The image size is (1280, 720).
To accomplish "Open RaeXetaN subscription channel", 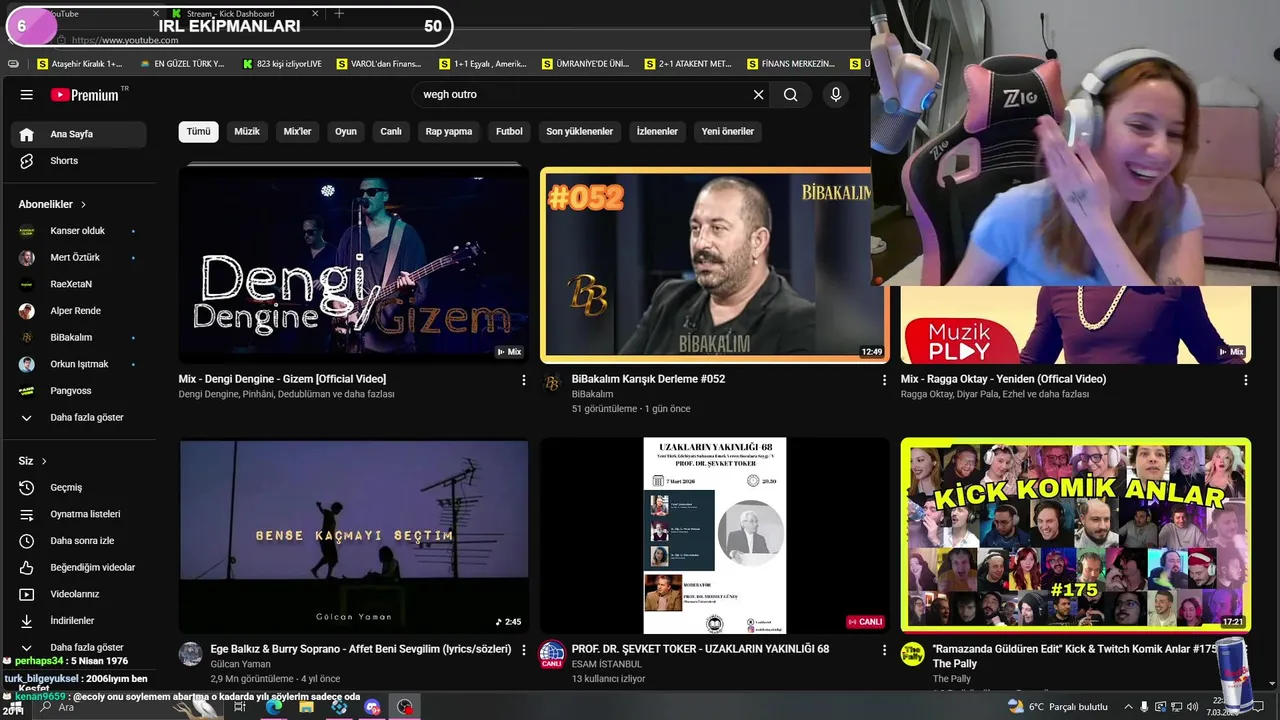I will click(x=80, y=284).
